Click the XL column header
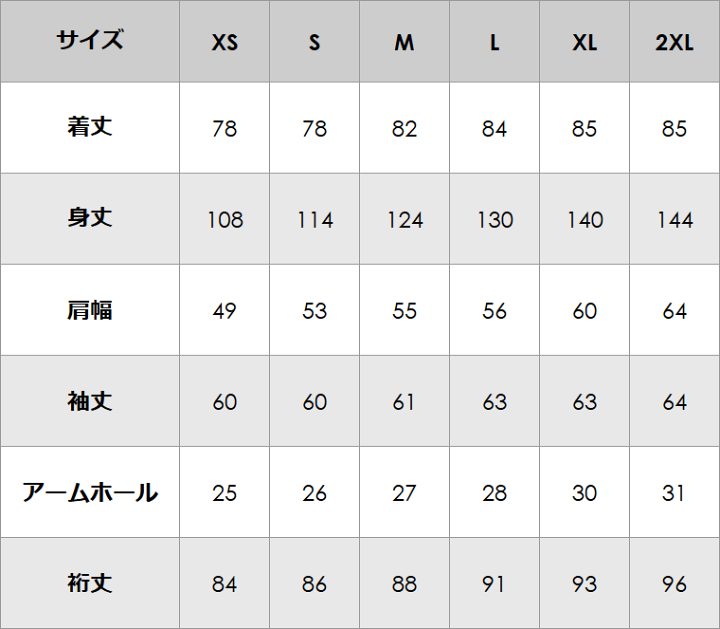This screenshot has width=720, height=629. pyautogui.click(x=584, y=44)
